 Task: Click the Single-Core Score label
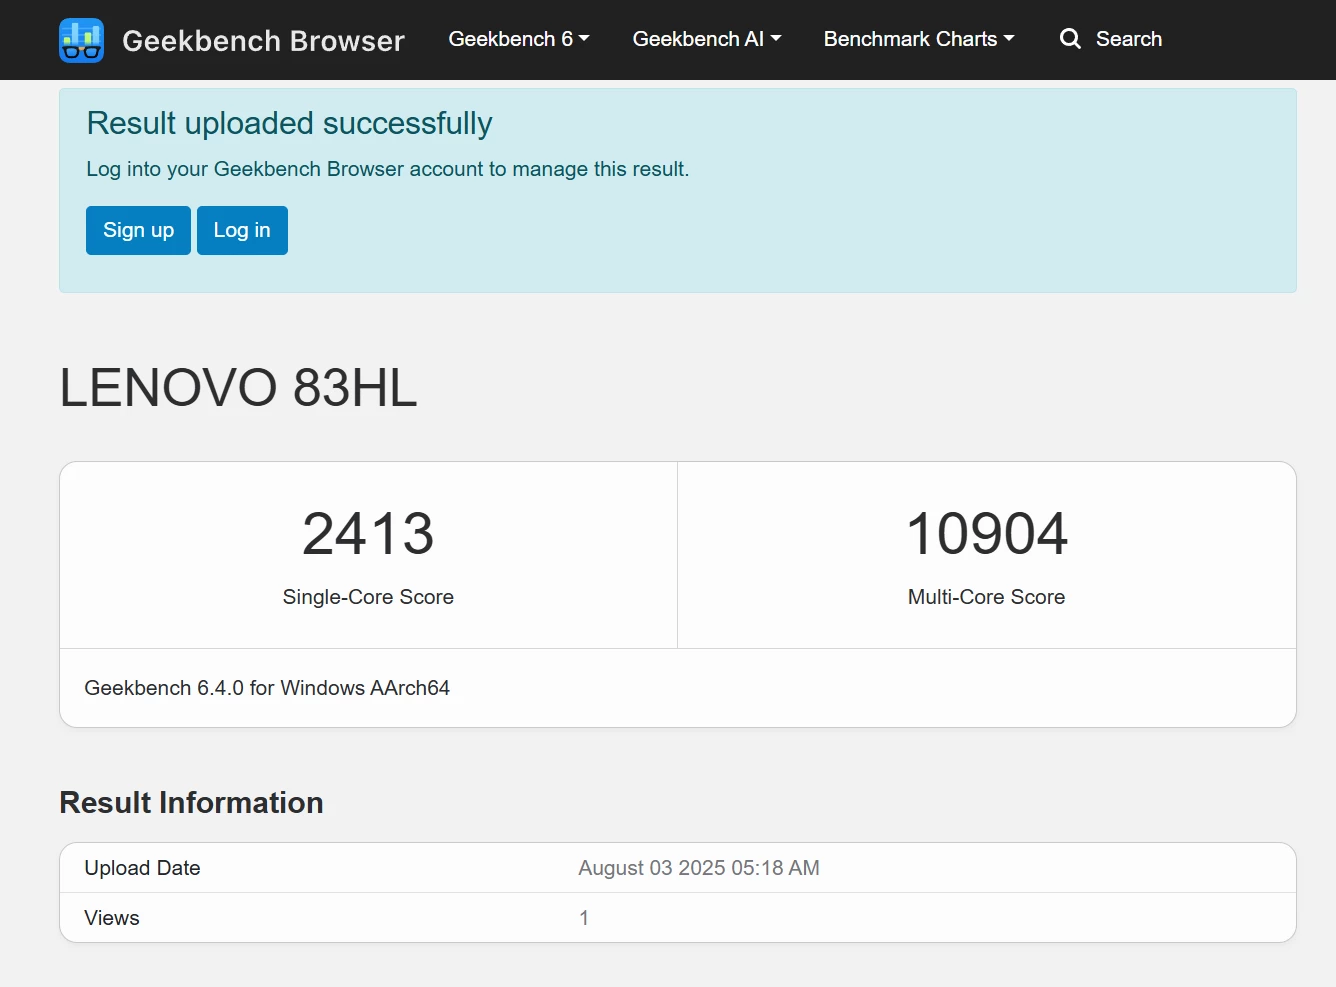coord(368,597)
